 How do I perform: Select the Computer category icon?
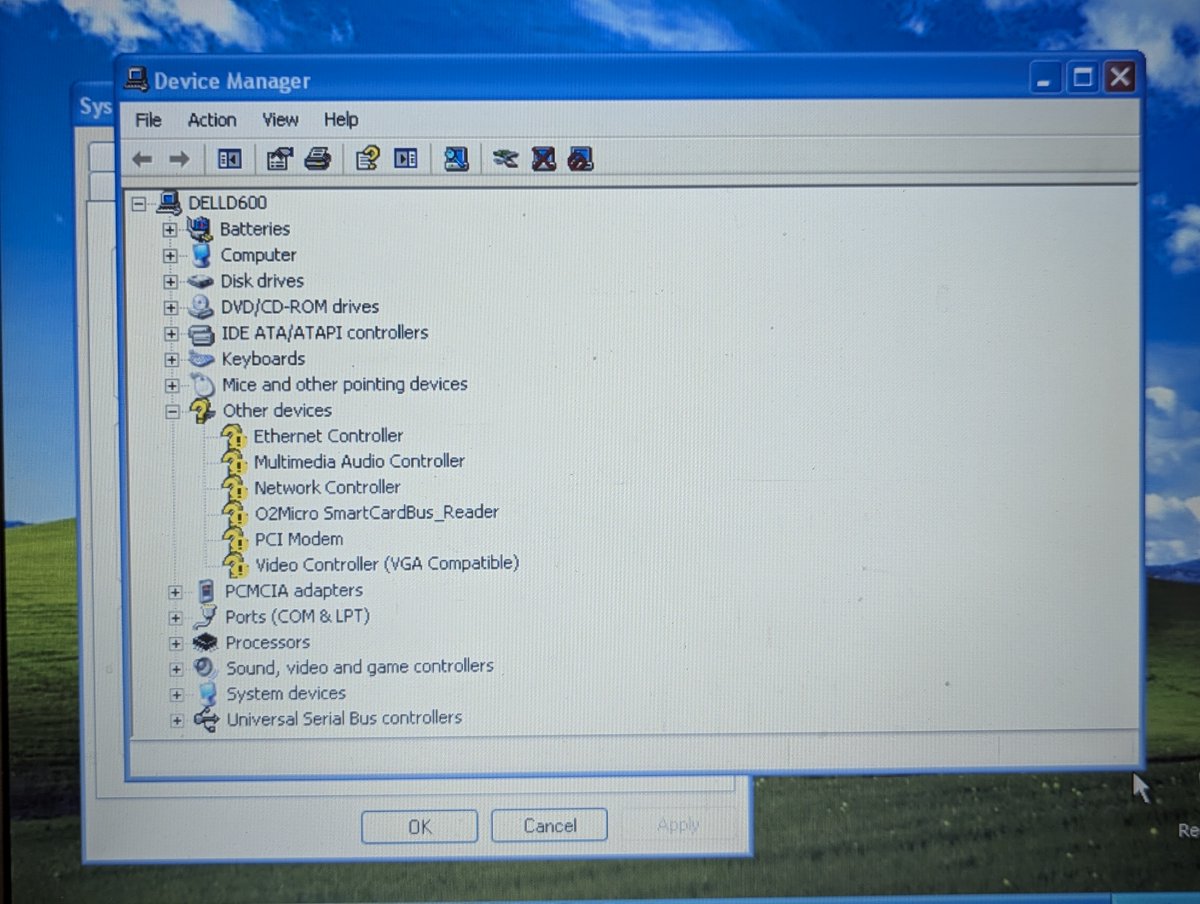point(202,255)
